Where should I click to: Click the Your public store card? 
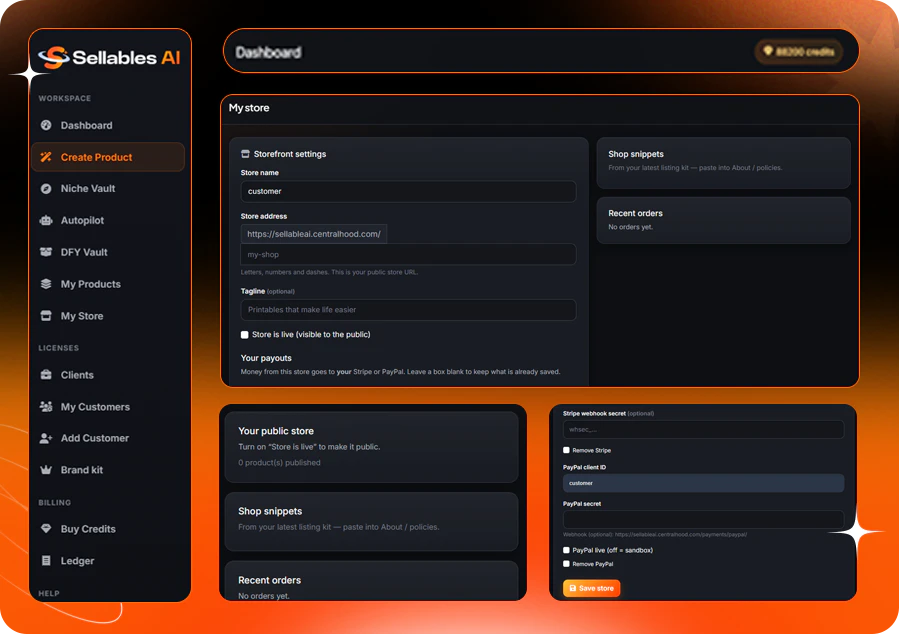371,447
